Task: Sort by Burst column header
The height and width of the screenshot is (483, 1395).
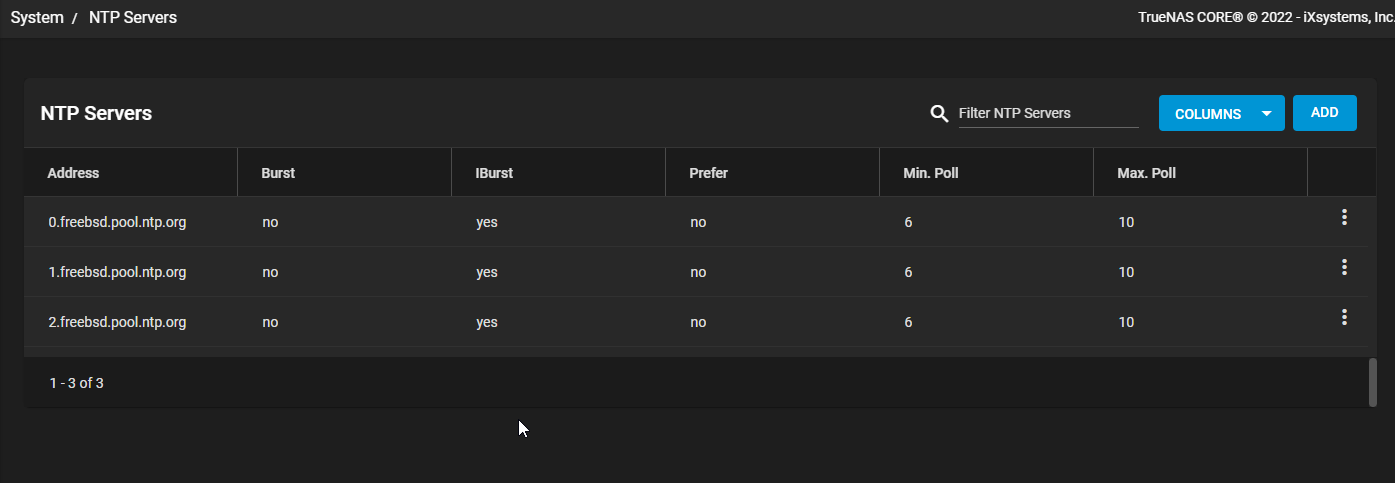Action: 278,173
